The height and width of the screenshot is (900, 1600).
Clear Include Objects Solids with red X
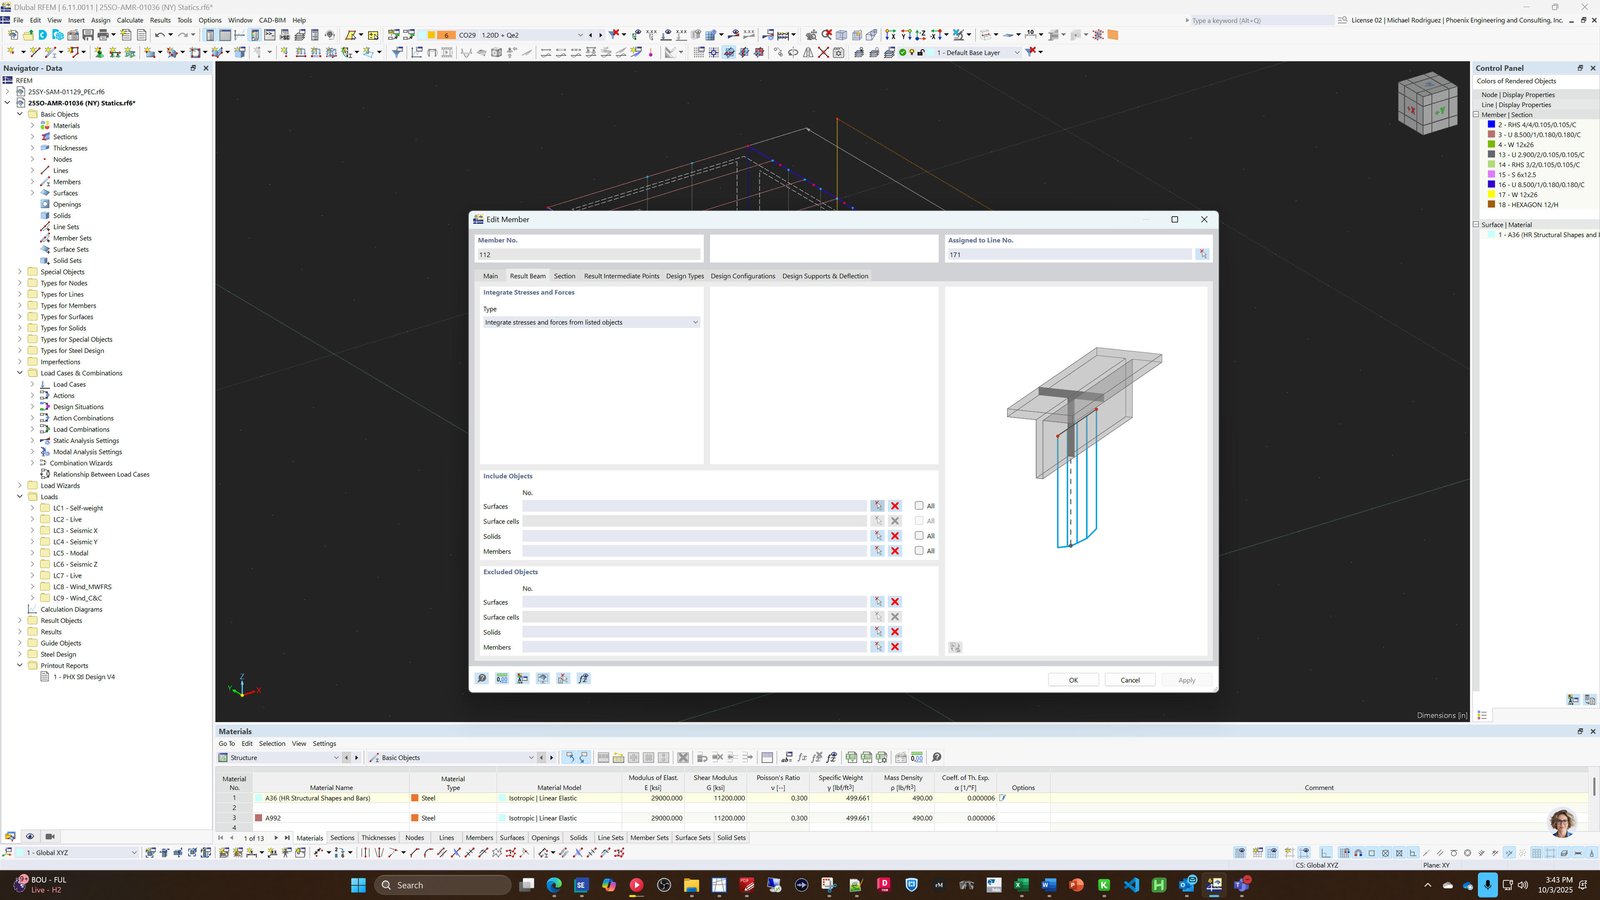895,536
